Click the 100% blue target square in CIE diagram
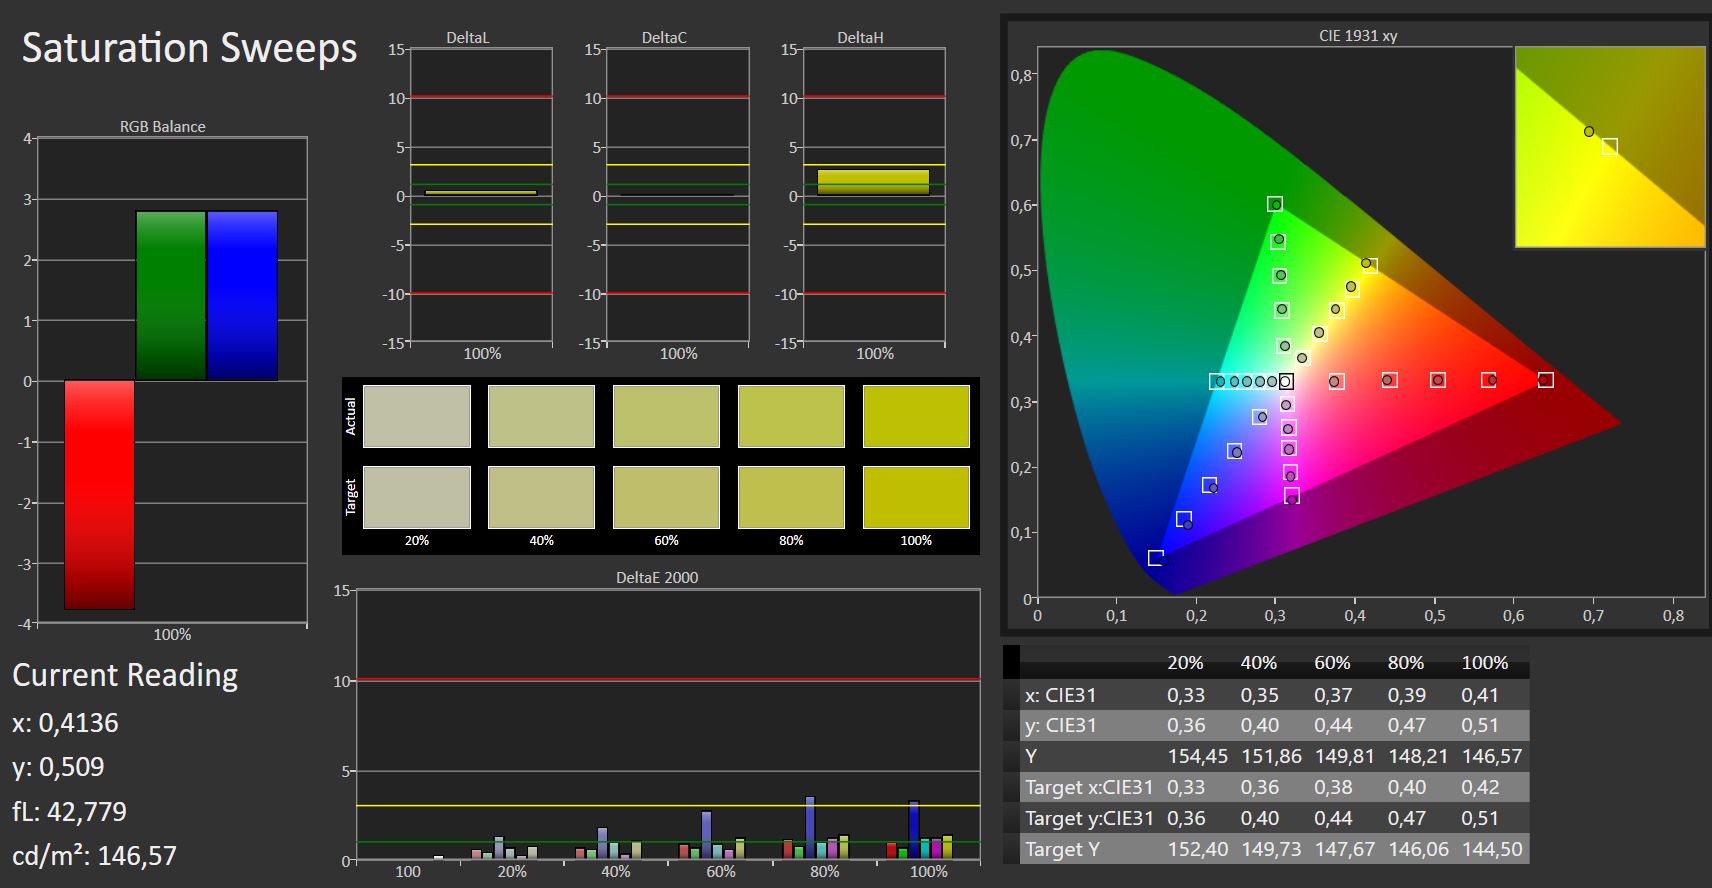Viewport: 1712px width, 888px height. [1156, 558]
